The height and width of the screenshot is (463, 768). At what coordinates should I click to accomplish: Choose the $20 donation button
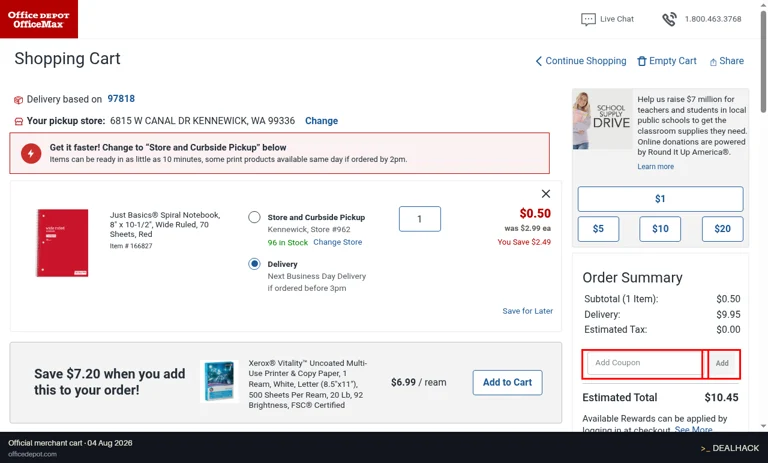click(722, 229)
